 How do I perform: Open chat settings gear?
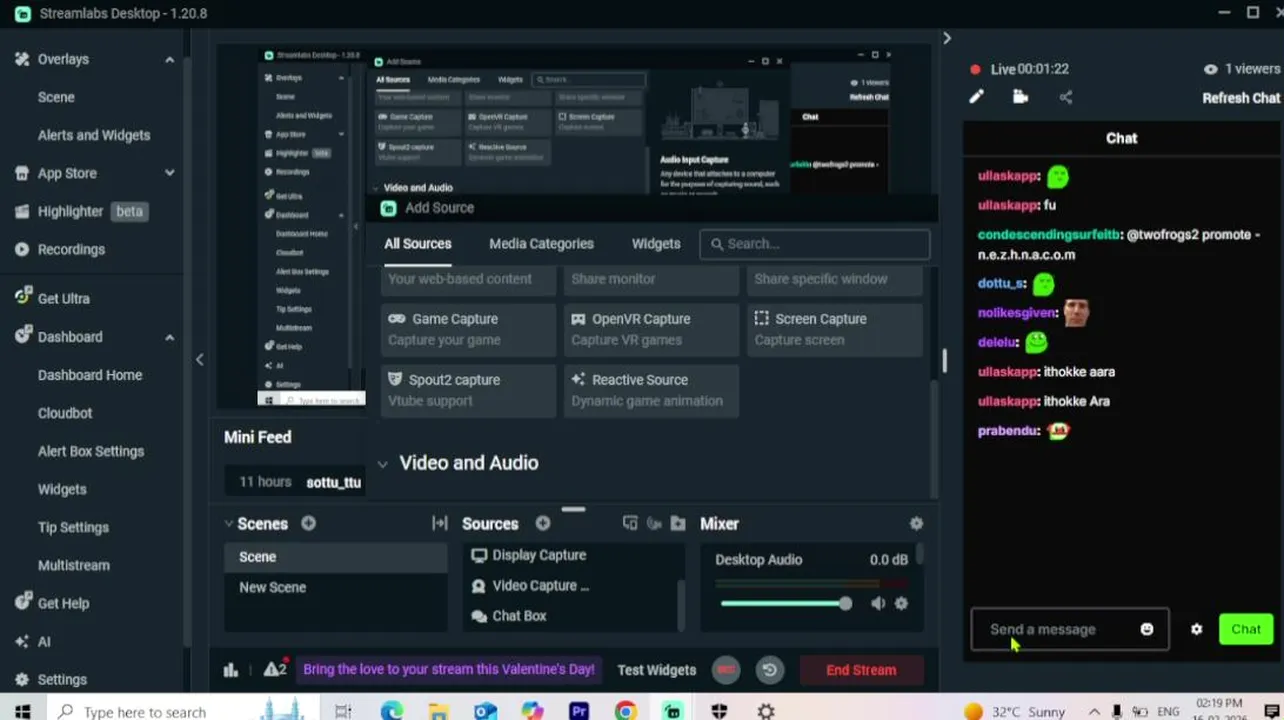1196,629
